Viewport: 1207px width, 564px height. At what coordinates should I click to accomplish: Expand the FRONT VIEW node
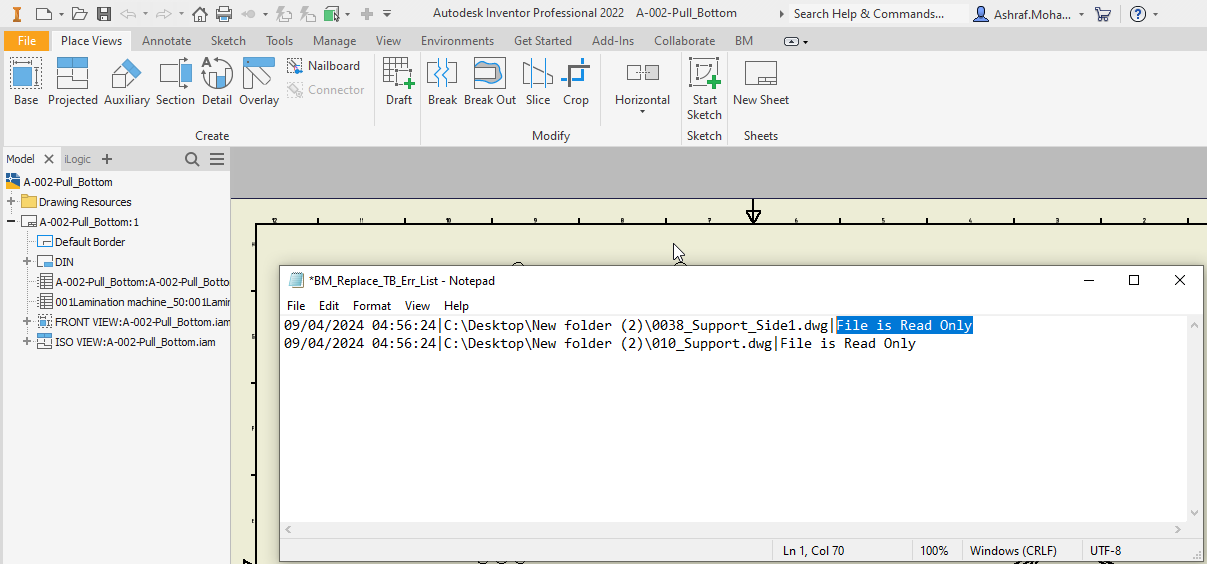pos(28,322)
